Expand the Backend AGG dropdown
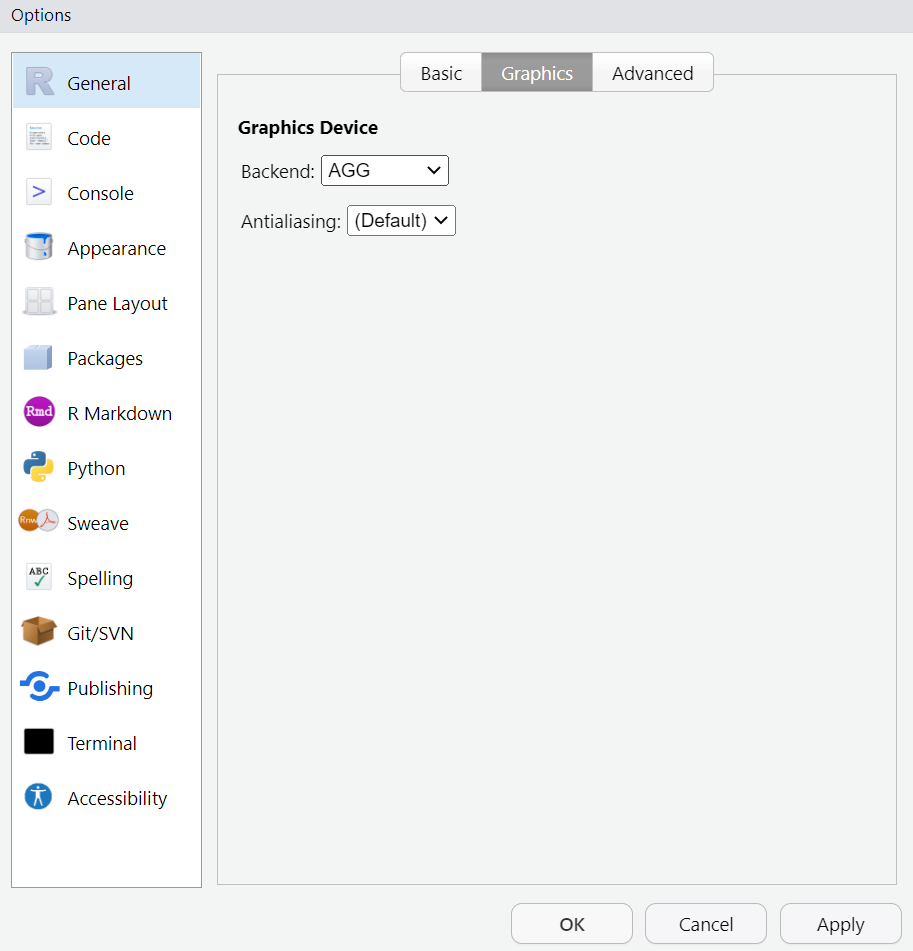The width and height of the screenshot is (913, 951). pyautogui.click(x=385, y=171)
